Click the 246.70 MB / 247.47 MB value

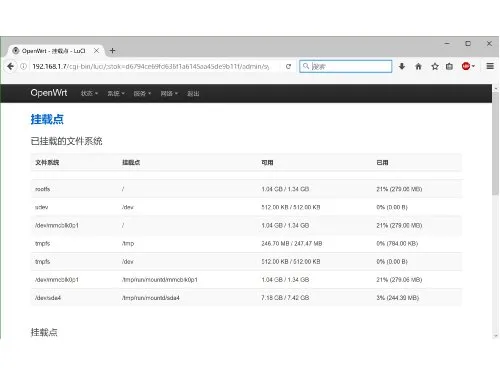(x=292, y=243)
